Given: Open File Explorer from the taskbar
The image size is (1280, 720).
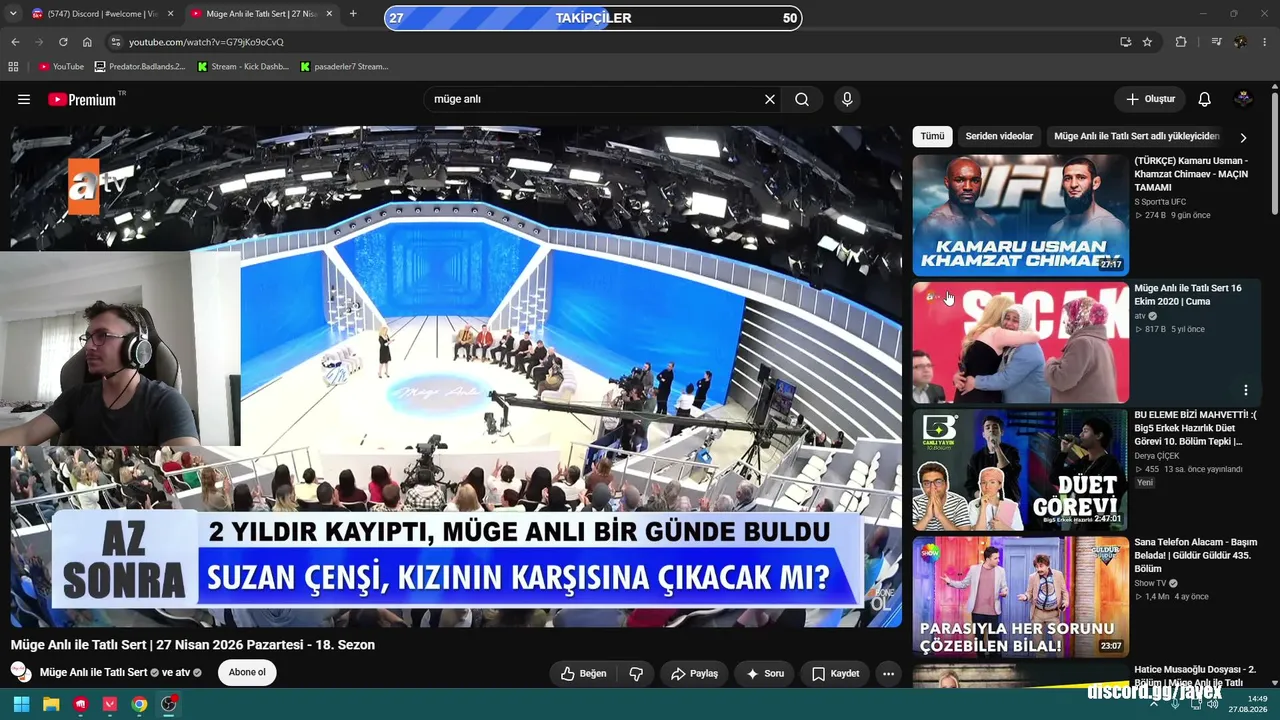Looking at the screenshot, I should (51, 704).
